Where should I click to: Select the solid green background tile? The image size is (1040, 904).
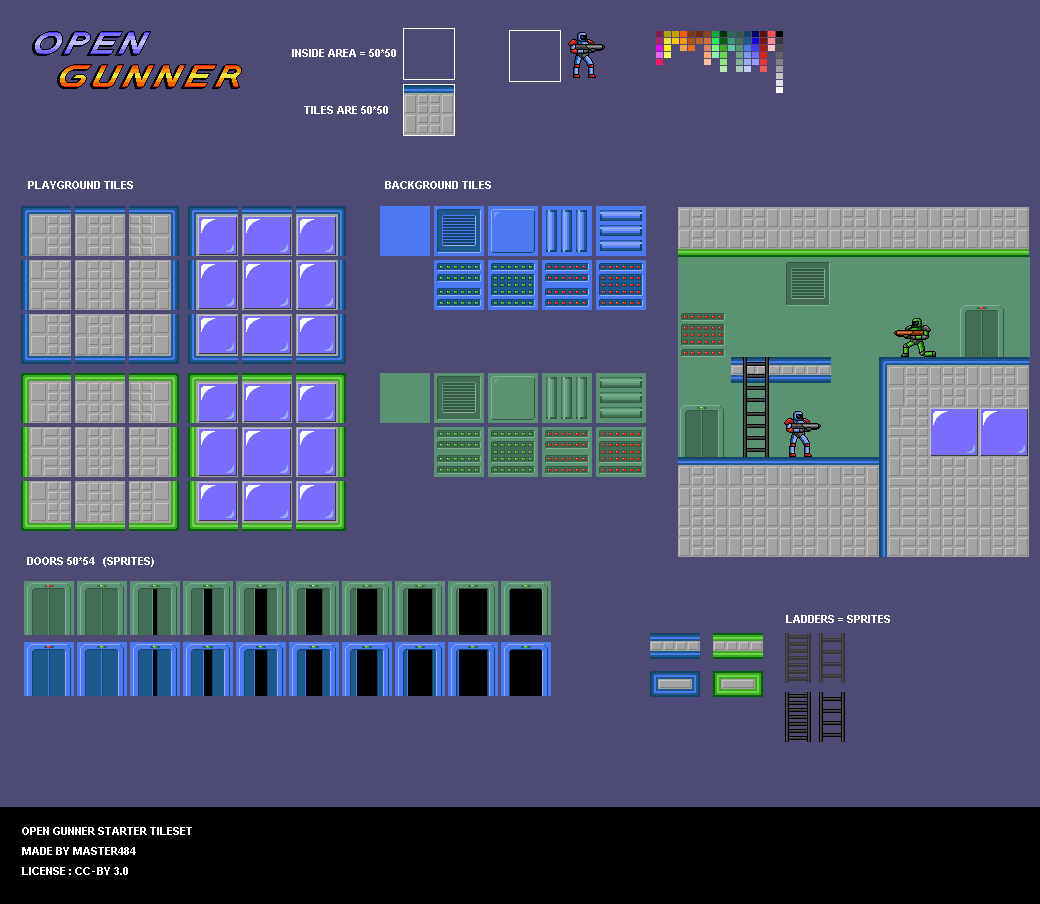(x=405, y=398)
